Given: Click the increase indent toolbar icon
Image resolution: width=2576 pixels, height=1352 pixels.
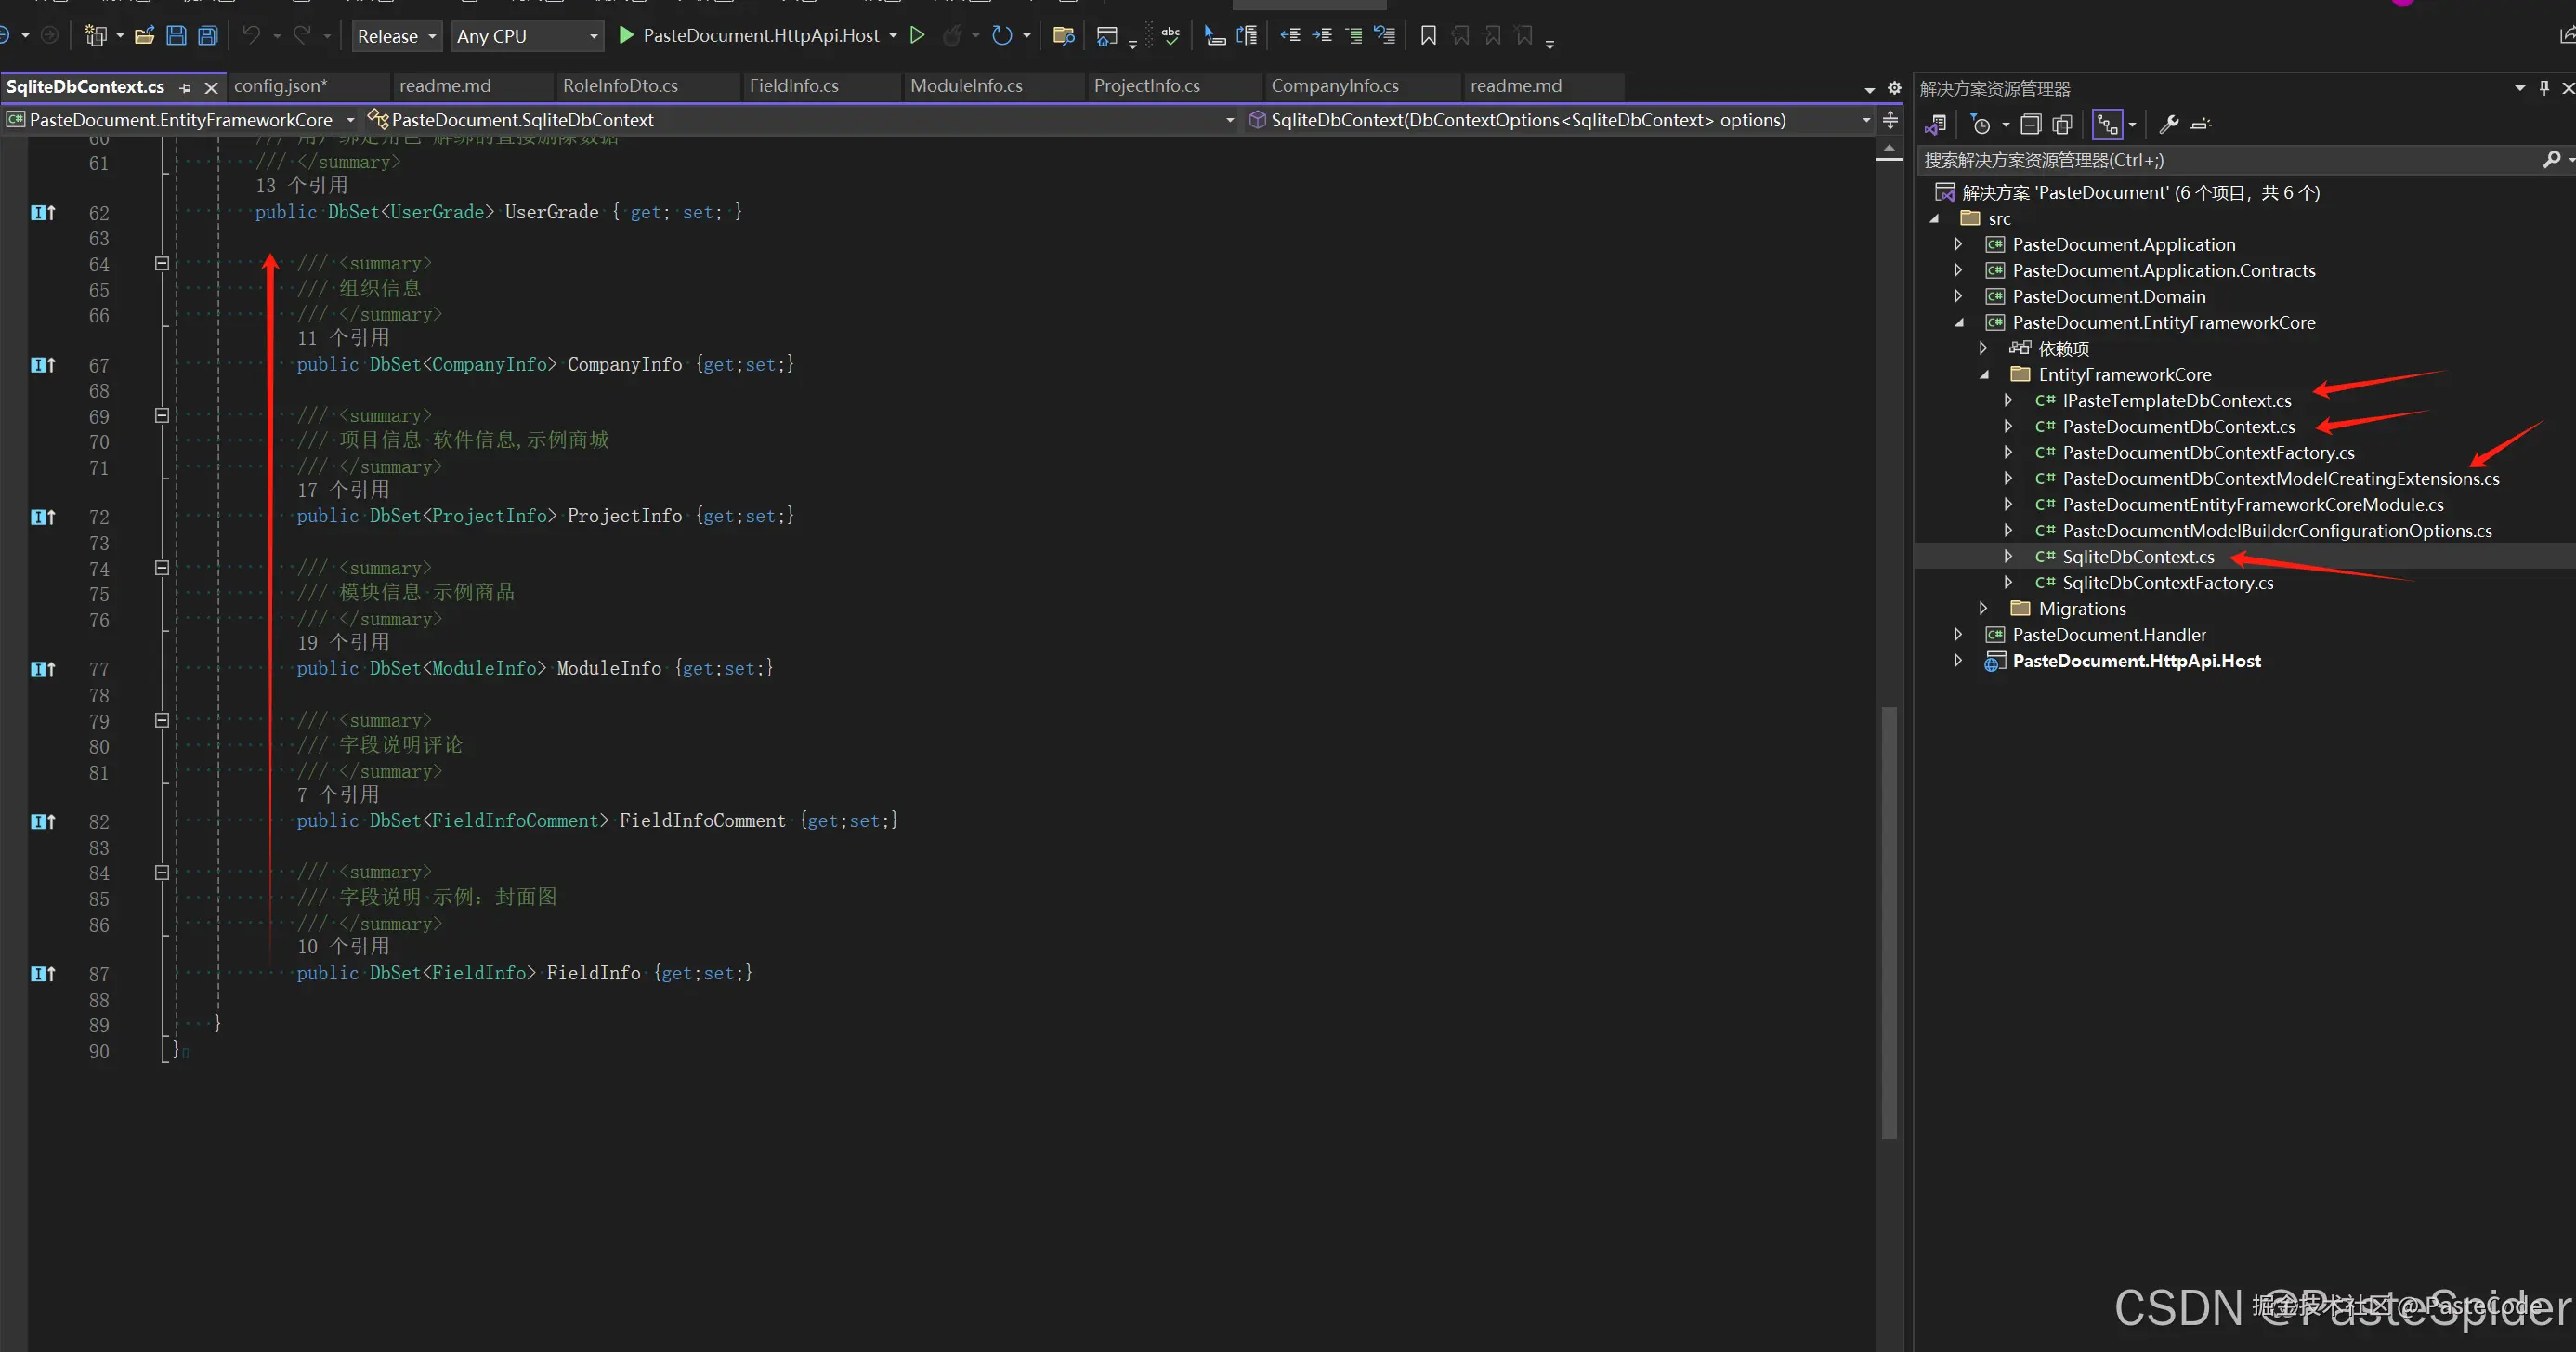Looking at the screenshot, I should [1322, 36].
